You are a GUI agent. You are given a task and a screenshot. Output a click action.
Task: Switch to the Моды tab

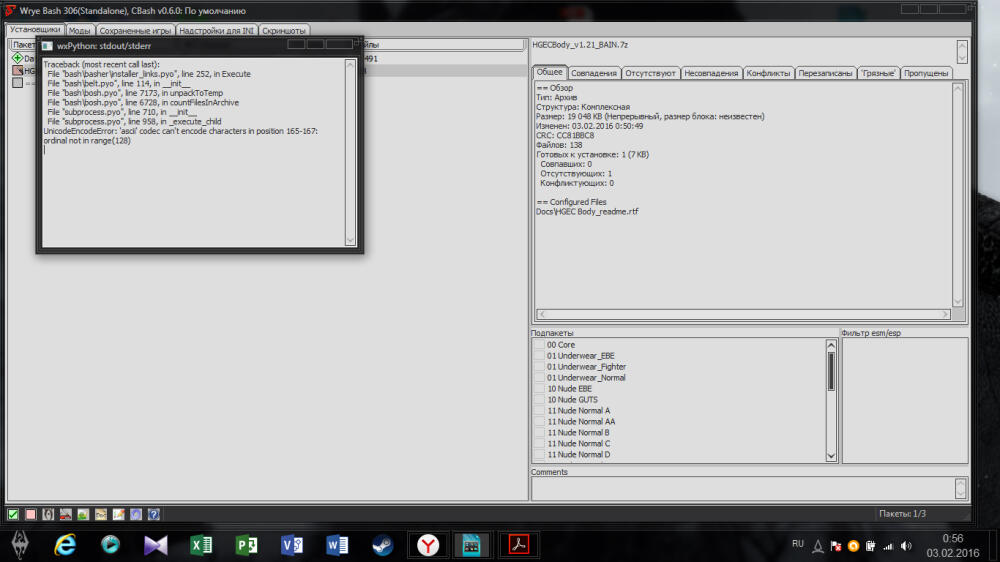pyautogui.click(x=79, y=31)
